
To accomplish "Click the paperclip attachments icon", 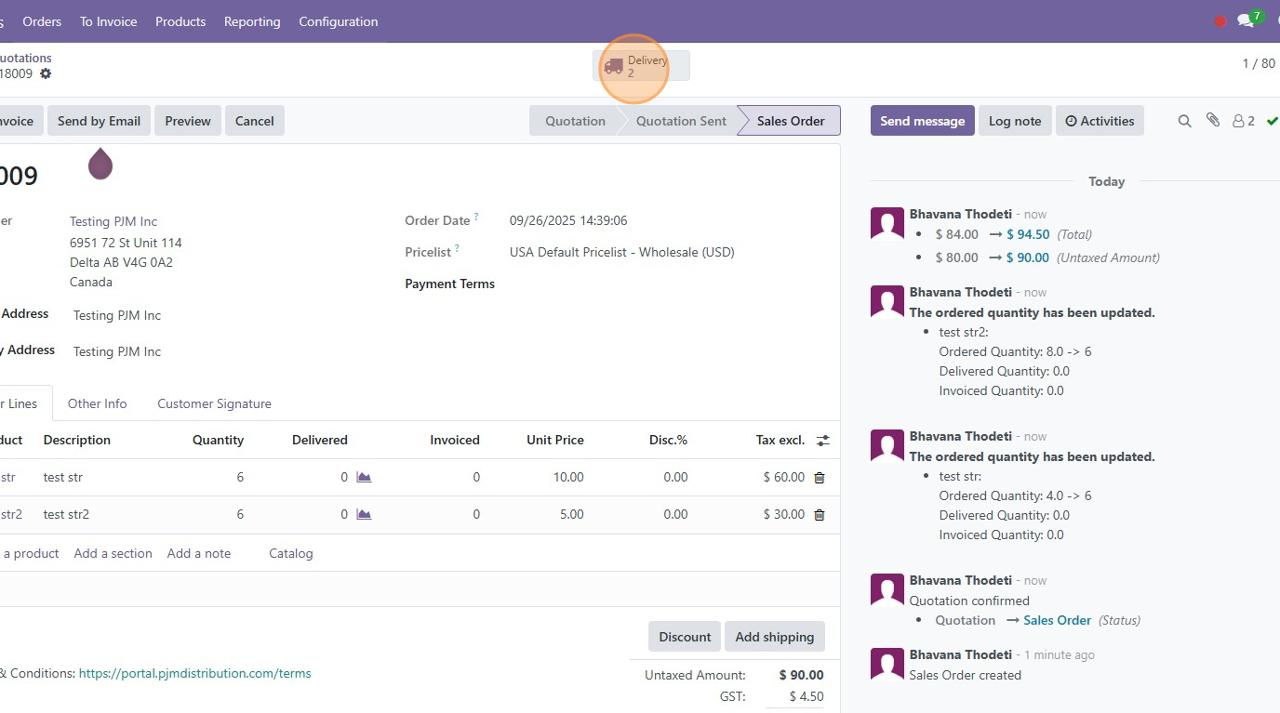I will tap(1213, 121).
